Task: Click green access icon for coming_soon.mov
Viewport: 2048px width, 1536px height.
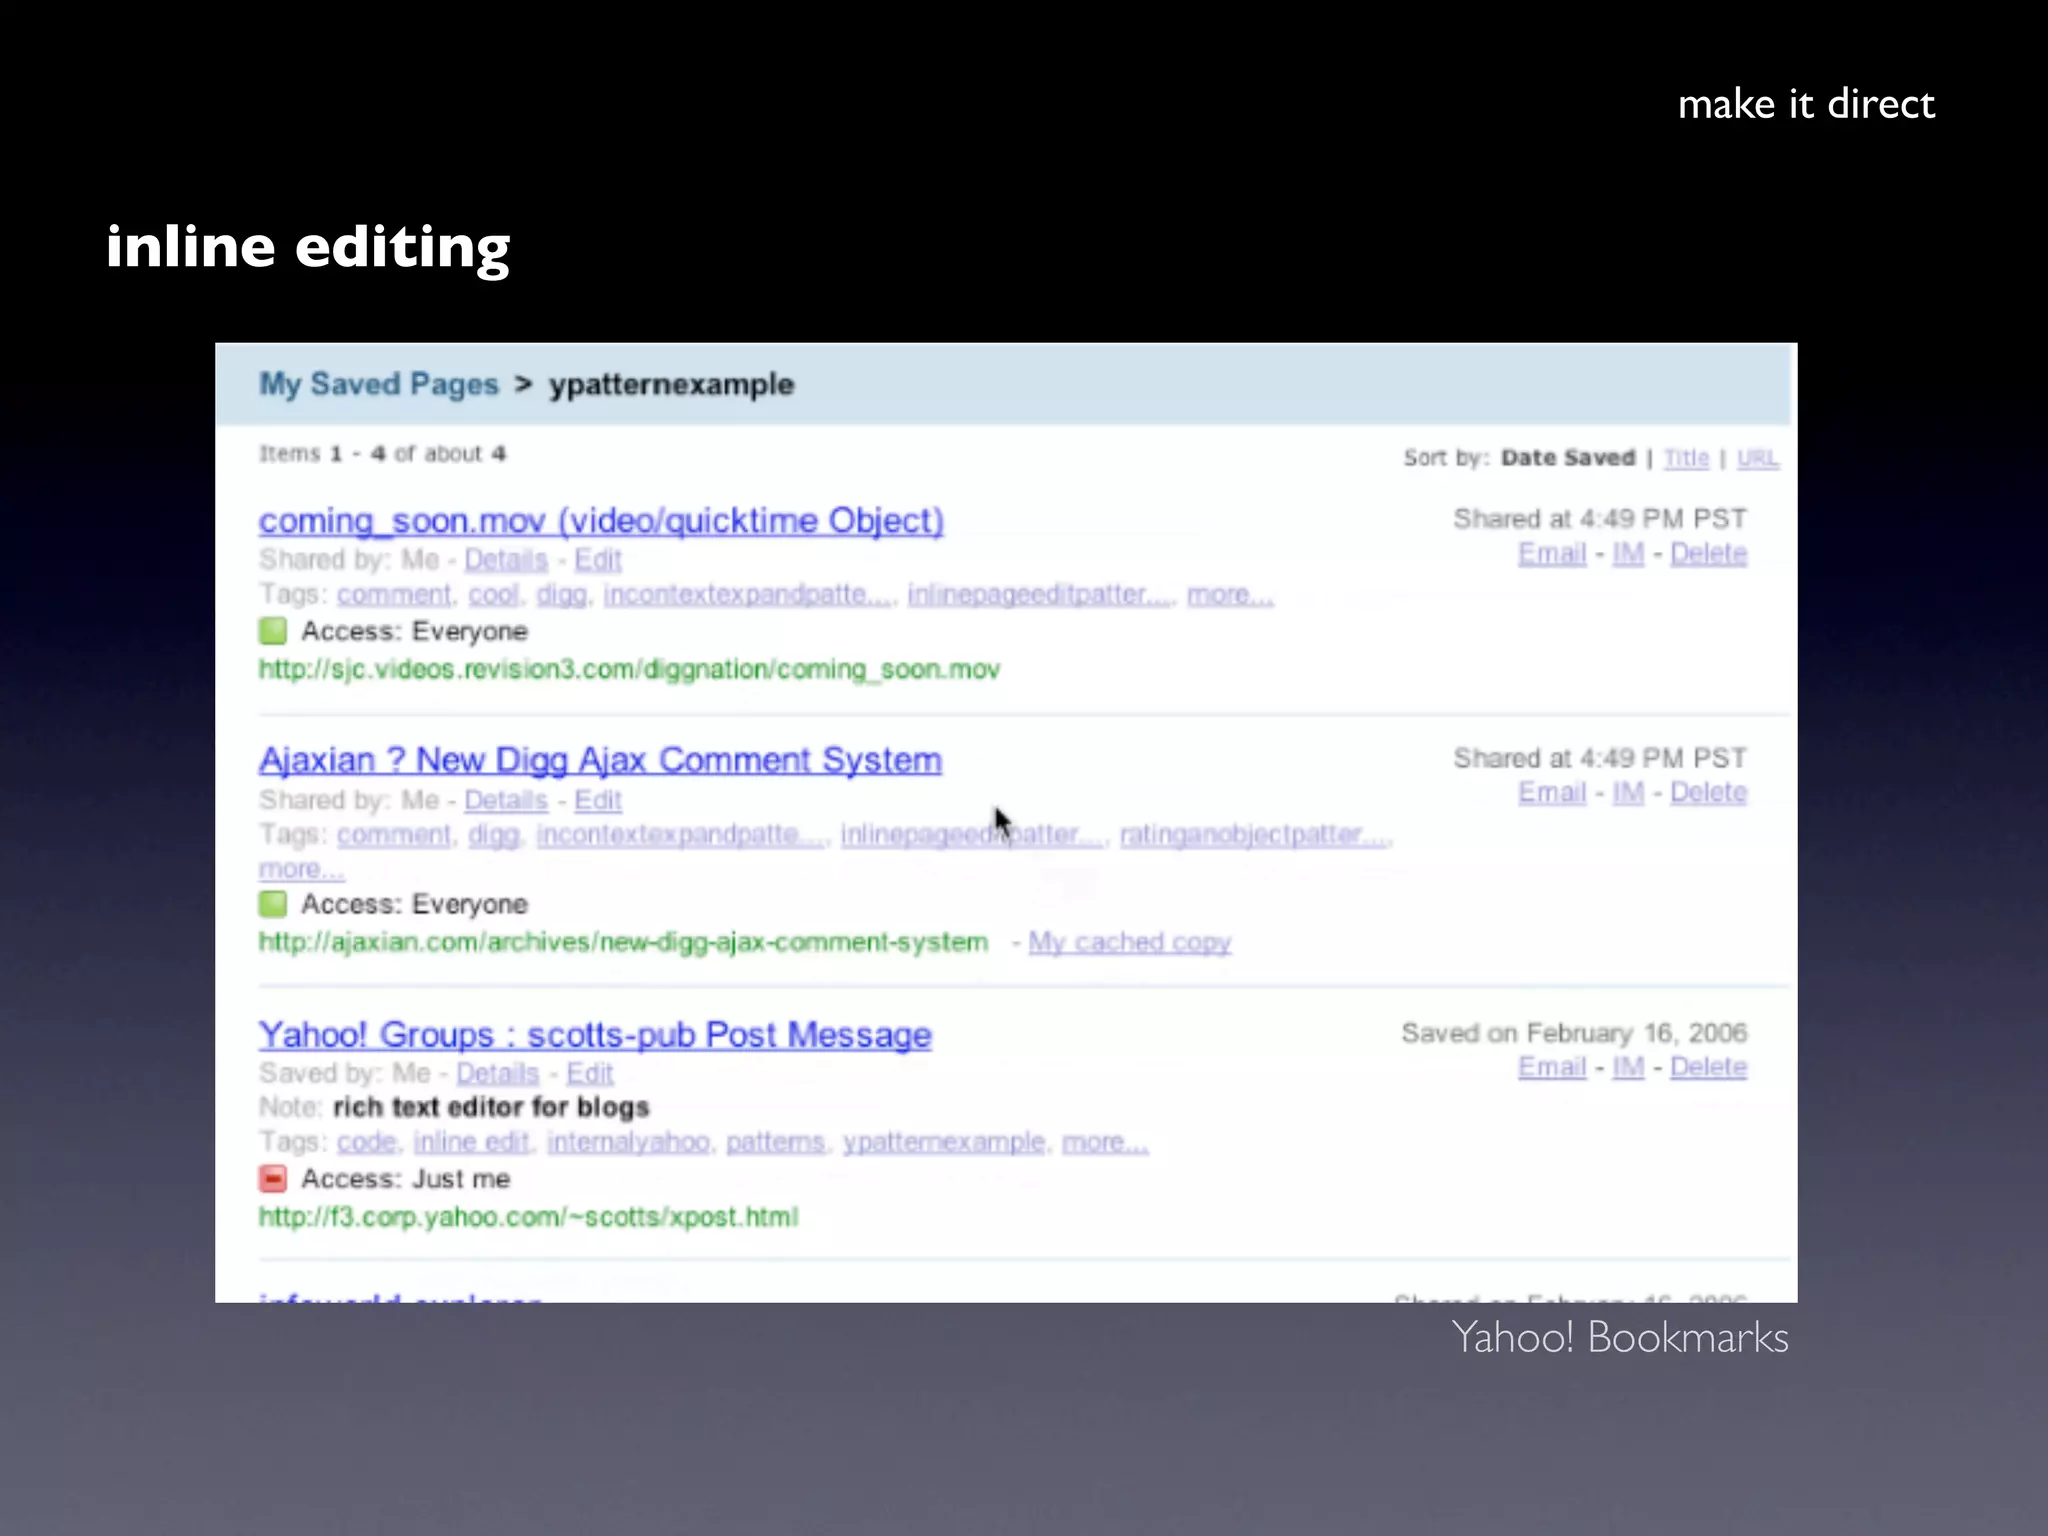Action: point(272,631)
